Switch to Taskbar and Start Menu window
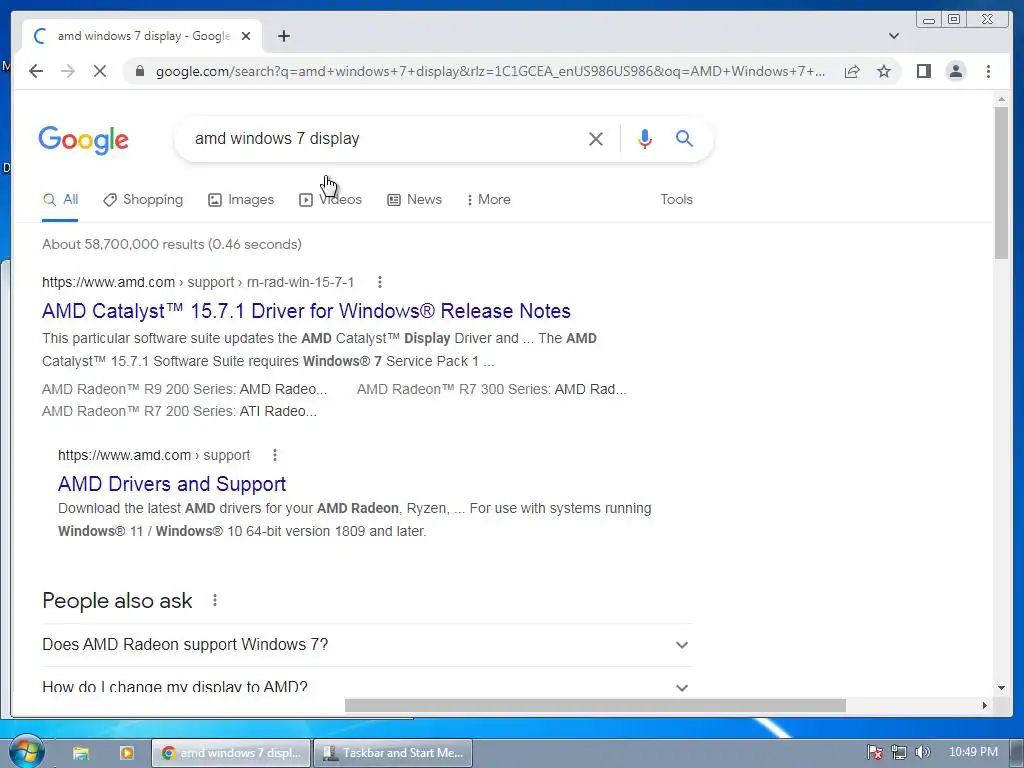The height and width of the screenshot is (768, 1024). point(392,753)
